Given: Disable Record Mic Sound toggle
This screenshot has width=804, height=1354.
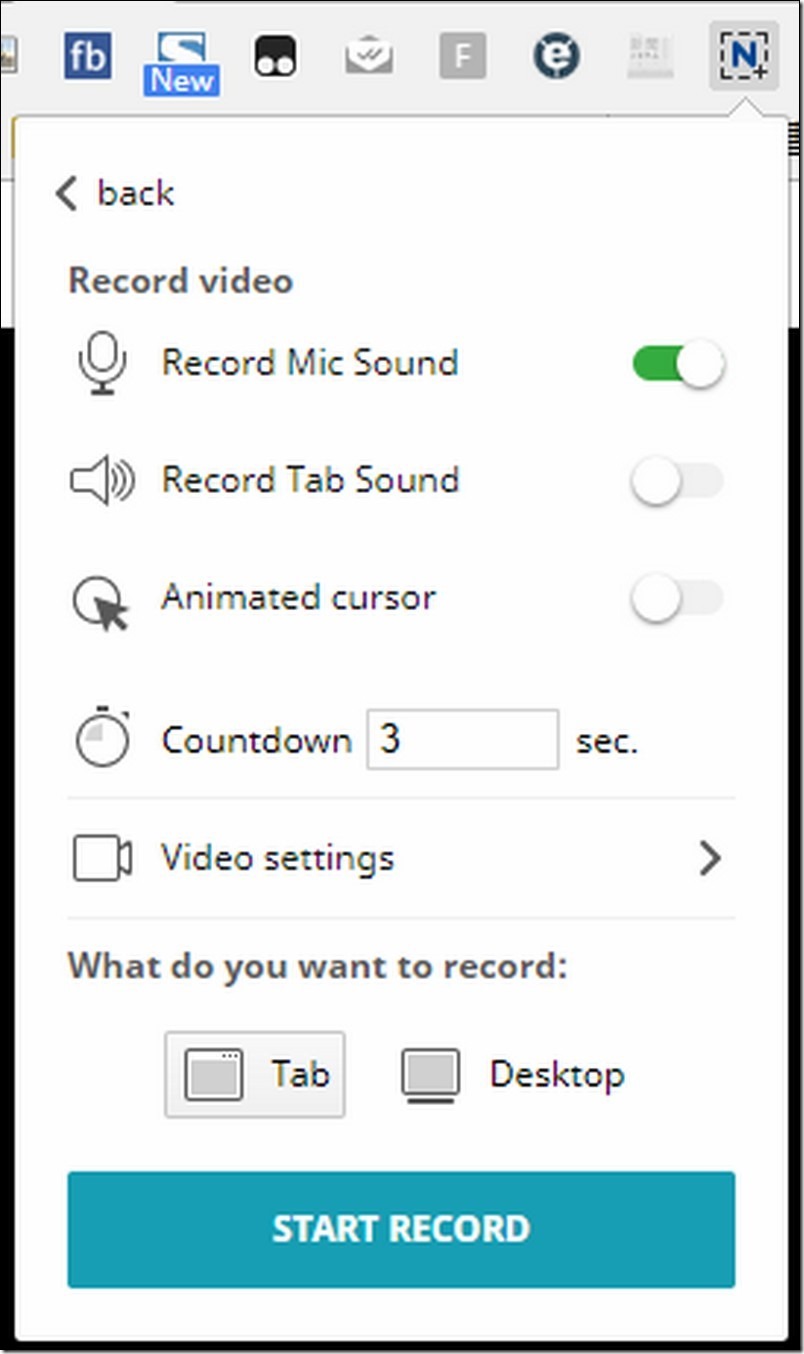Looking at the screenshot, I should point(678,364).
